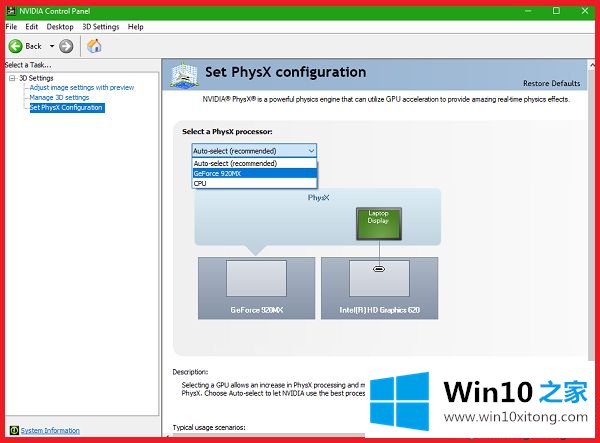Click the System Information icon
The image size is (600, 443).
(14, 430)
